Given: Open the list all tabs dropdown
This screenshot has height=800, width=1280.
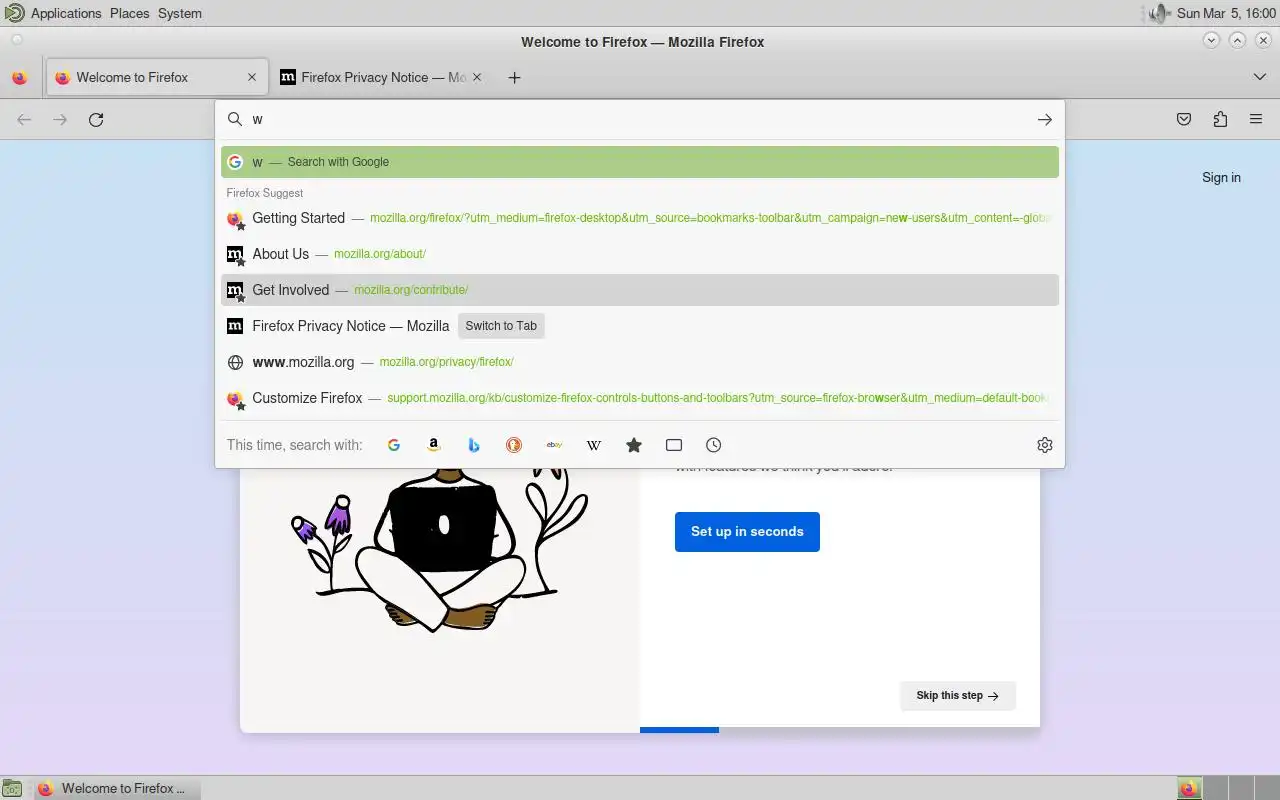Looking at the screenshot, I should click(1260, 78).
